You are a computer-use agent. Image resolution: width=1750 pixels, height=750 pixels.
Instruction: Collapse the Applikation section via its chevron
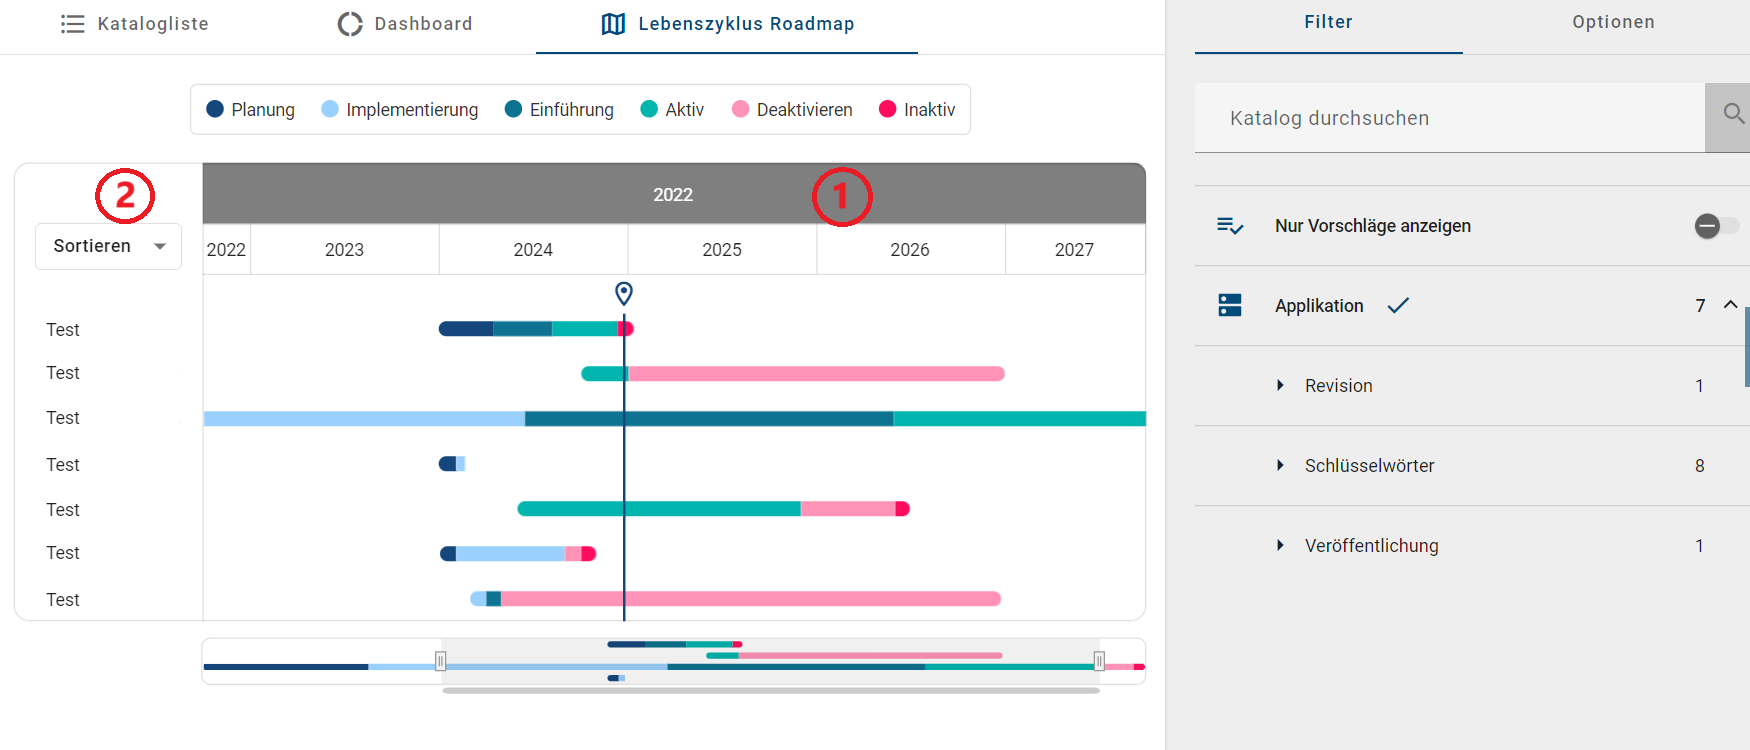pyautogui.click(x=1731, y=304)
